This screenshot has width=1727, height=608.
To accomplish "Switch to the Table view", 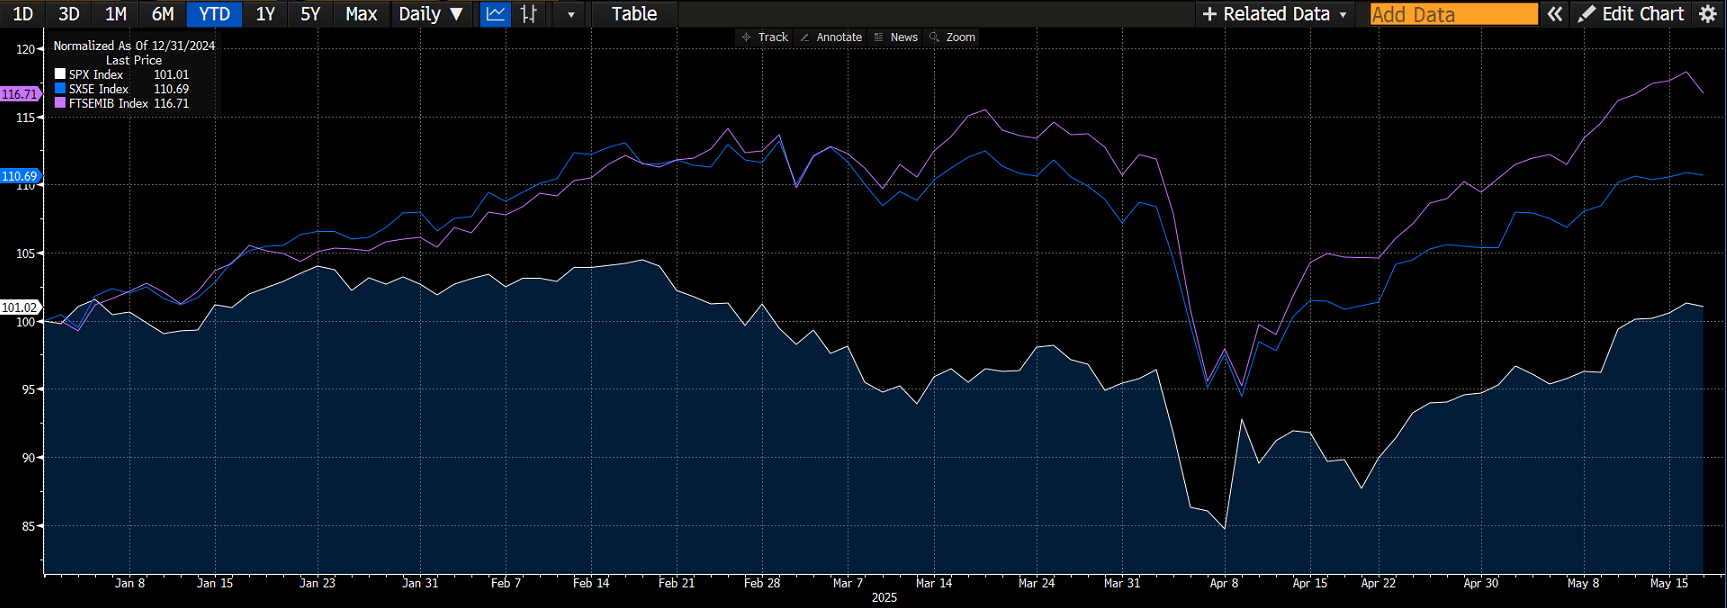I will click(x=634, y=14).
